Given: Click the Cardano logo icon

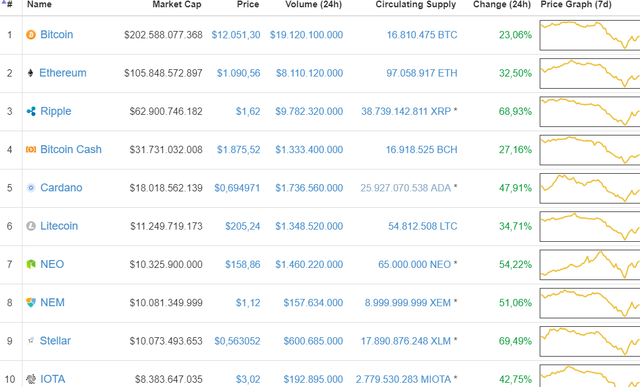Looking at the screenshot, I should click(31, 188).
